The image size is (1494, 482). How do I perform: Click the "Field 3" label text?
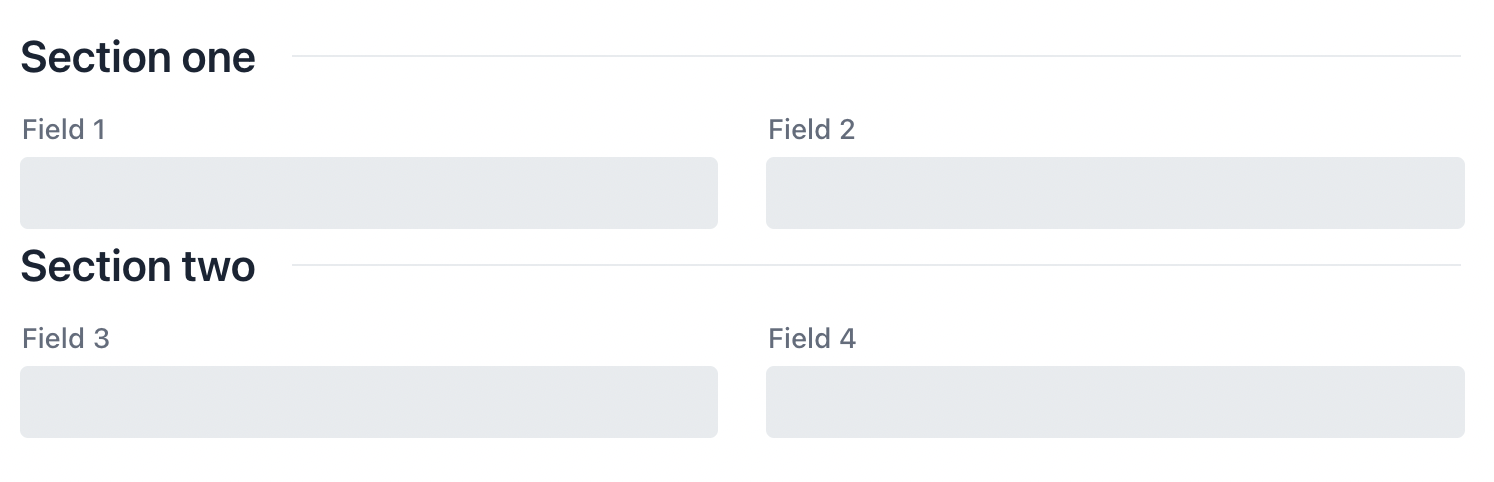(66, 339)
